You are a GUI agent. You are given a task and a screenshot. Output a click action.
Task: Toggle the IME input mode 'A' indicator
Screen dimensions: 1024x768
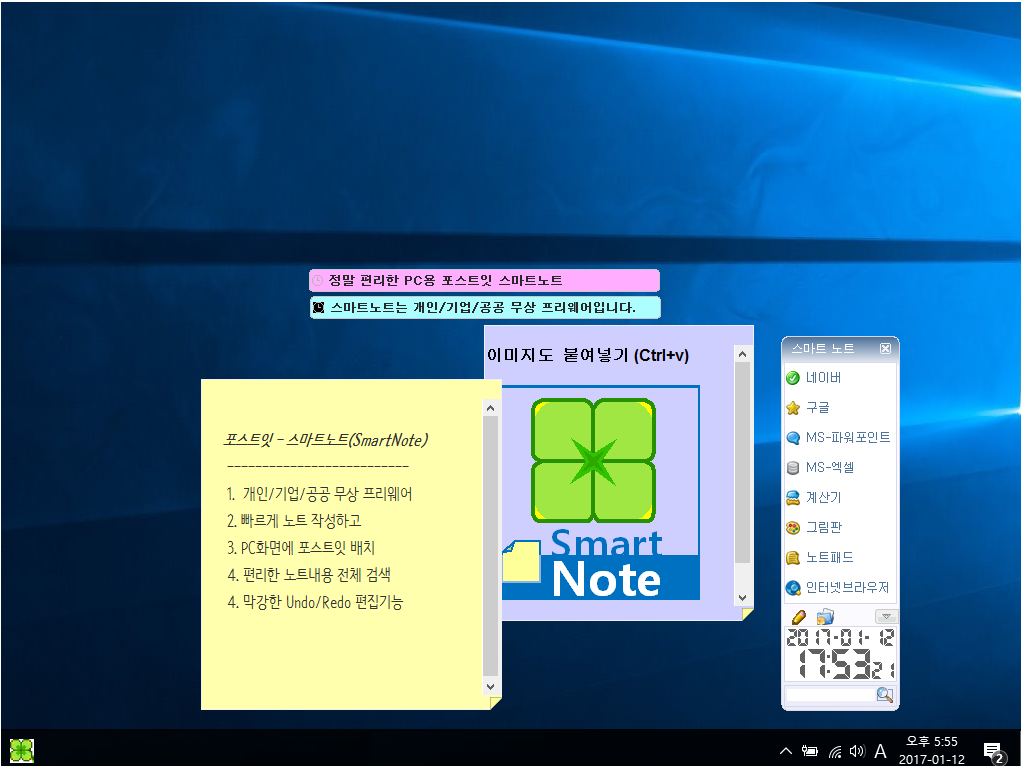click(x=880, y=751)
